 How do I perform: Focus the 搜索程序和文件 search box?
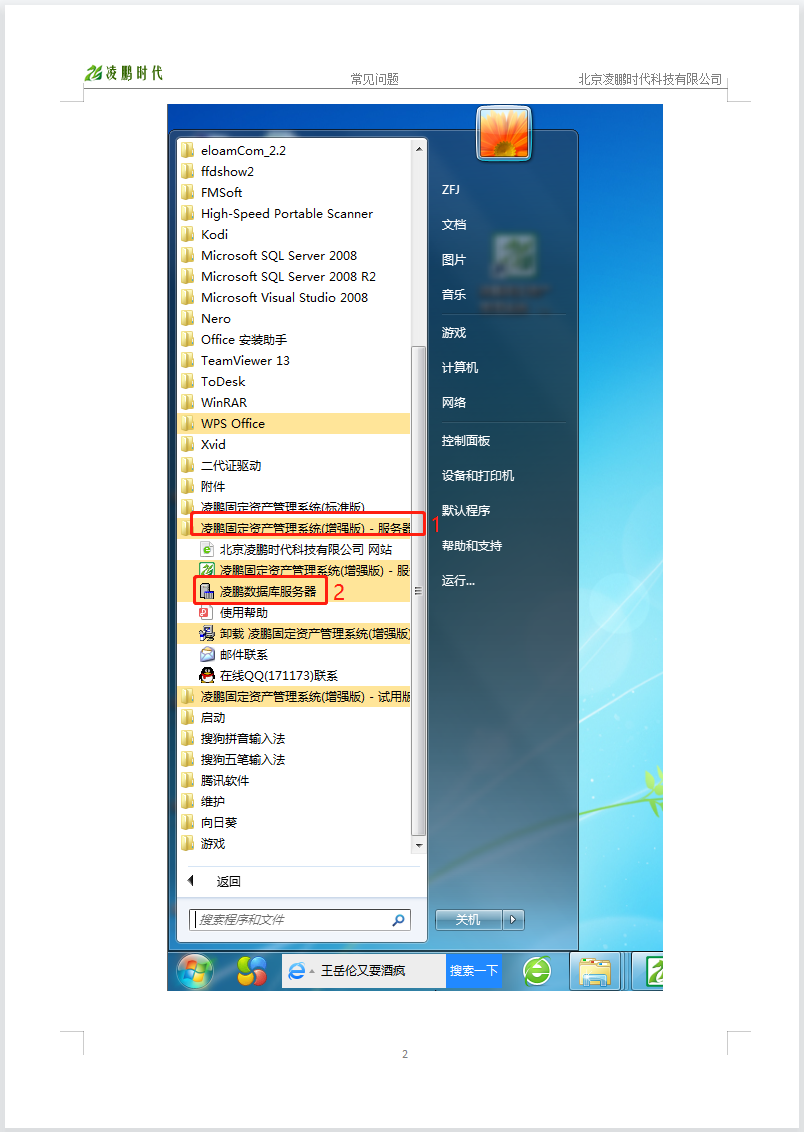pyautogui.click(x=300, y=919)
